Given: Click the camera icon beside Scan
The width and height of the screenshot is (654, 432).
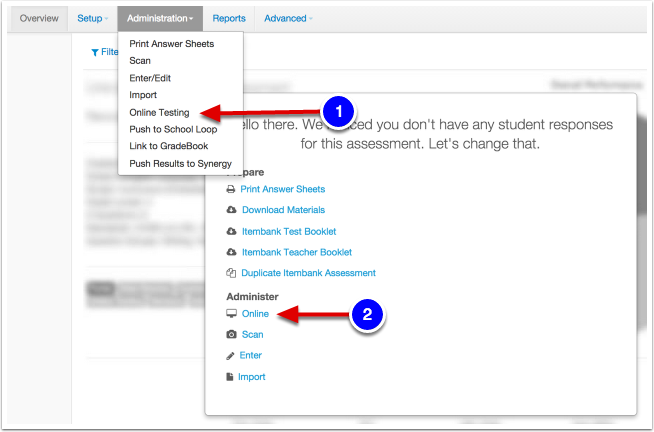Looking at the screenshot, I should pos(231,334).
